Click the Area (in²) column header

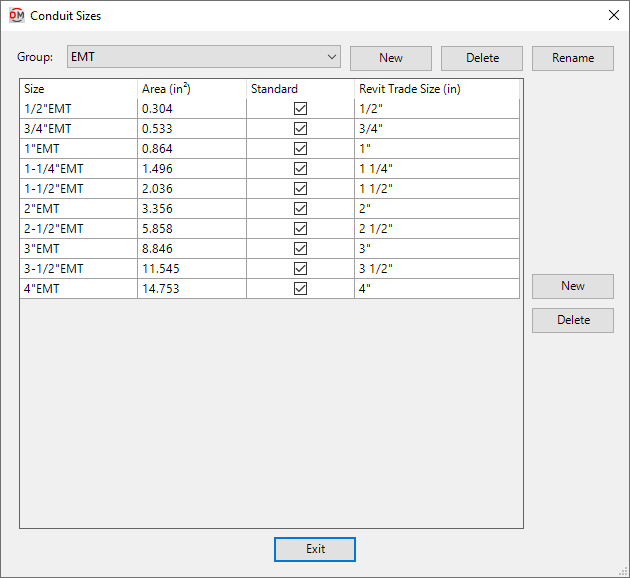tap(192, 89)
